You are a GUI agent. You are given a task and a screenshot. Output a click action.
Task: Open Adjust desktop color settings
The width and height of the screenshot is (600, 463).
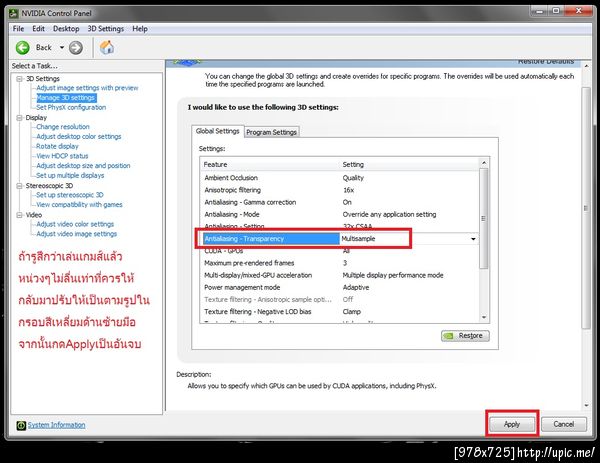[x=79, y=137]
